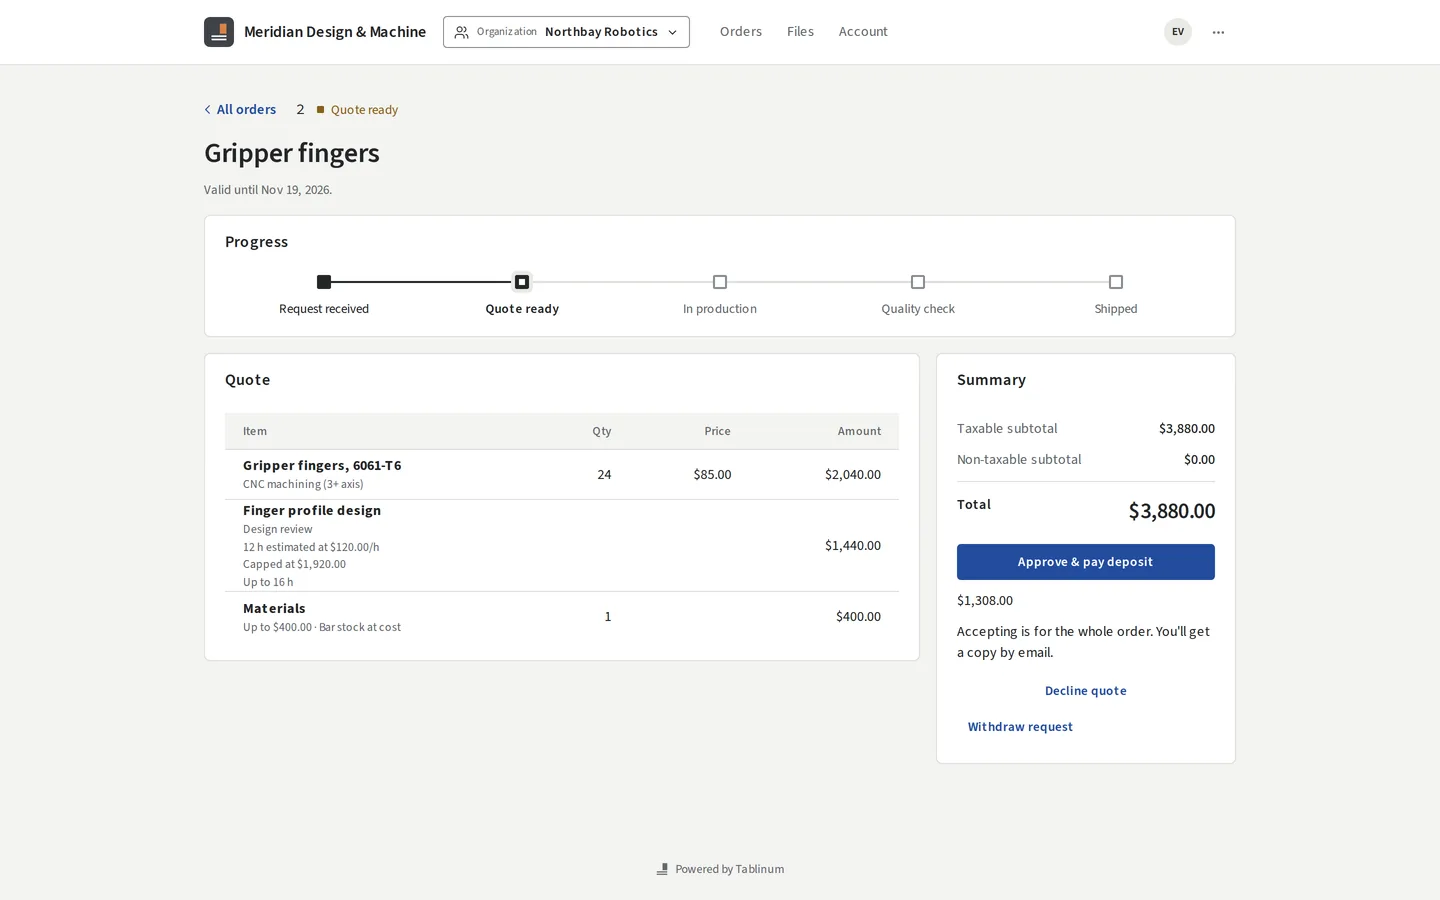
Task: Open the Northbay Robotics organization dropdown
Action: click(x=566, y=32)
